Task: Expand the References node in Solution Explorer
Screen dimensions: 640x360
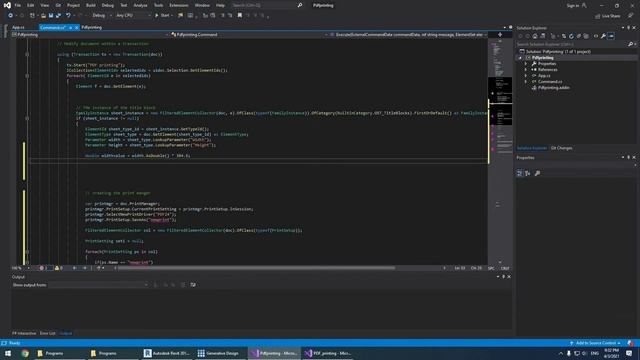Action: click(526, 70)
